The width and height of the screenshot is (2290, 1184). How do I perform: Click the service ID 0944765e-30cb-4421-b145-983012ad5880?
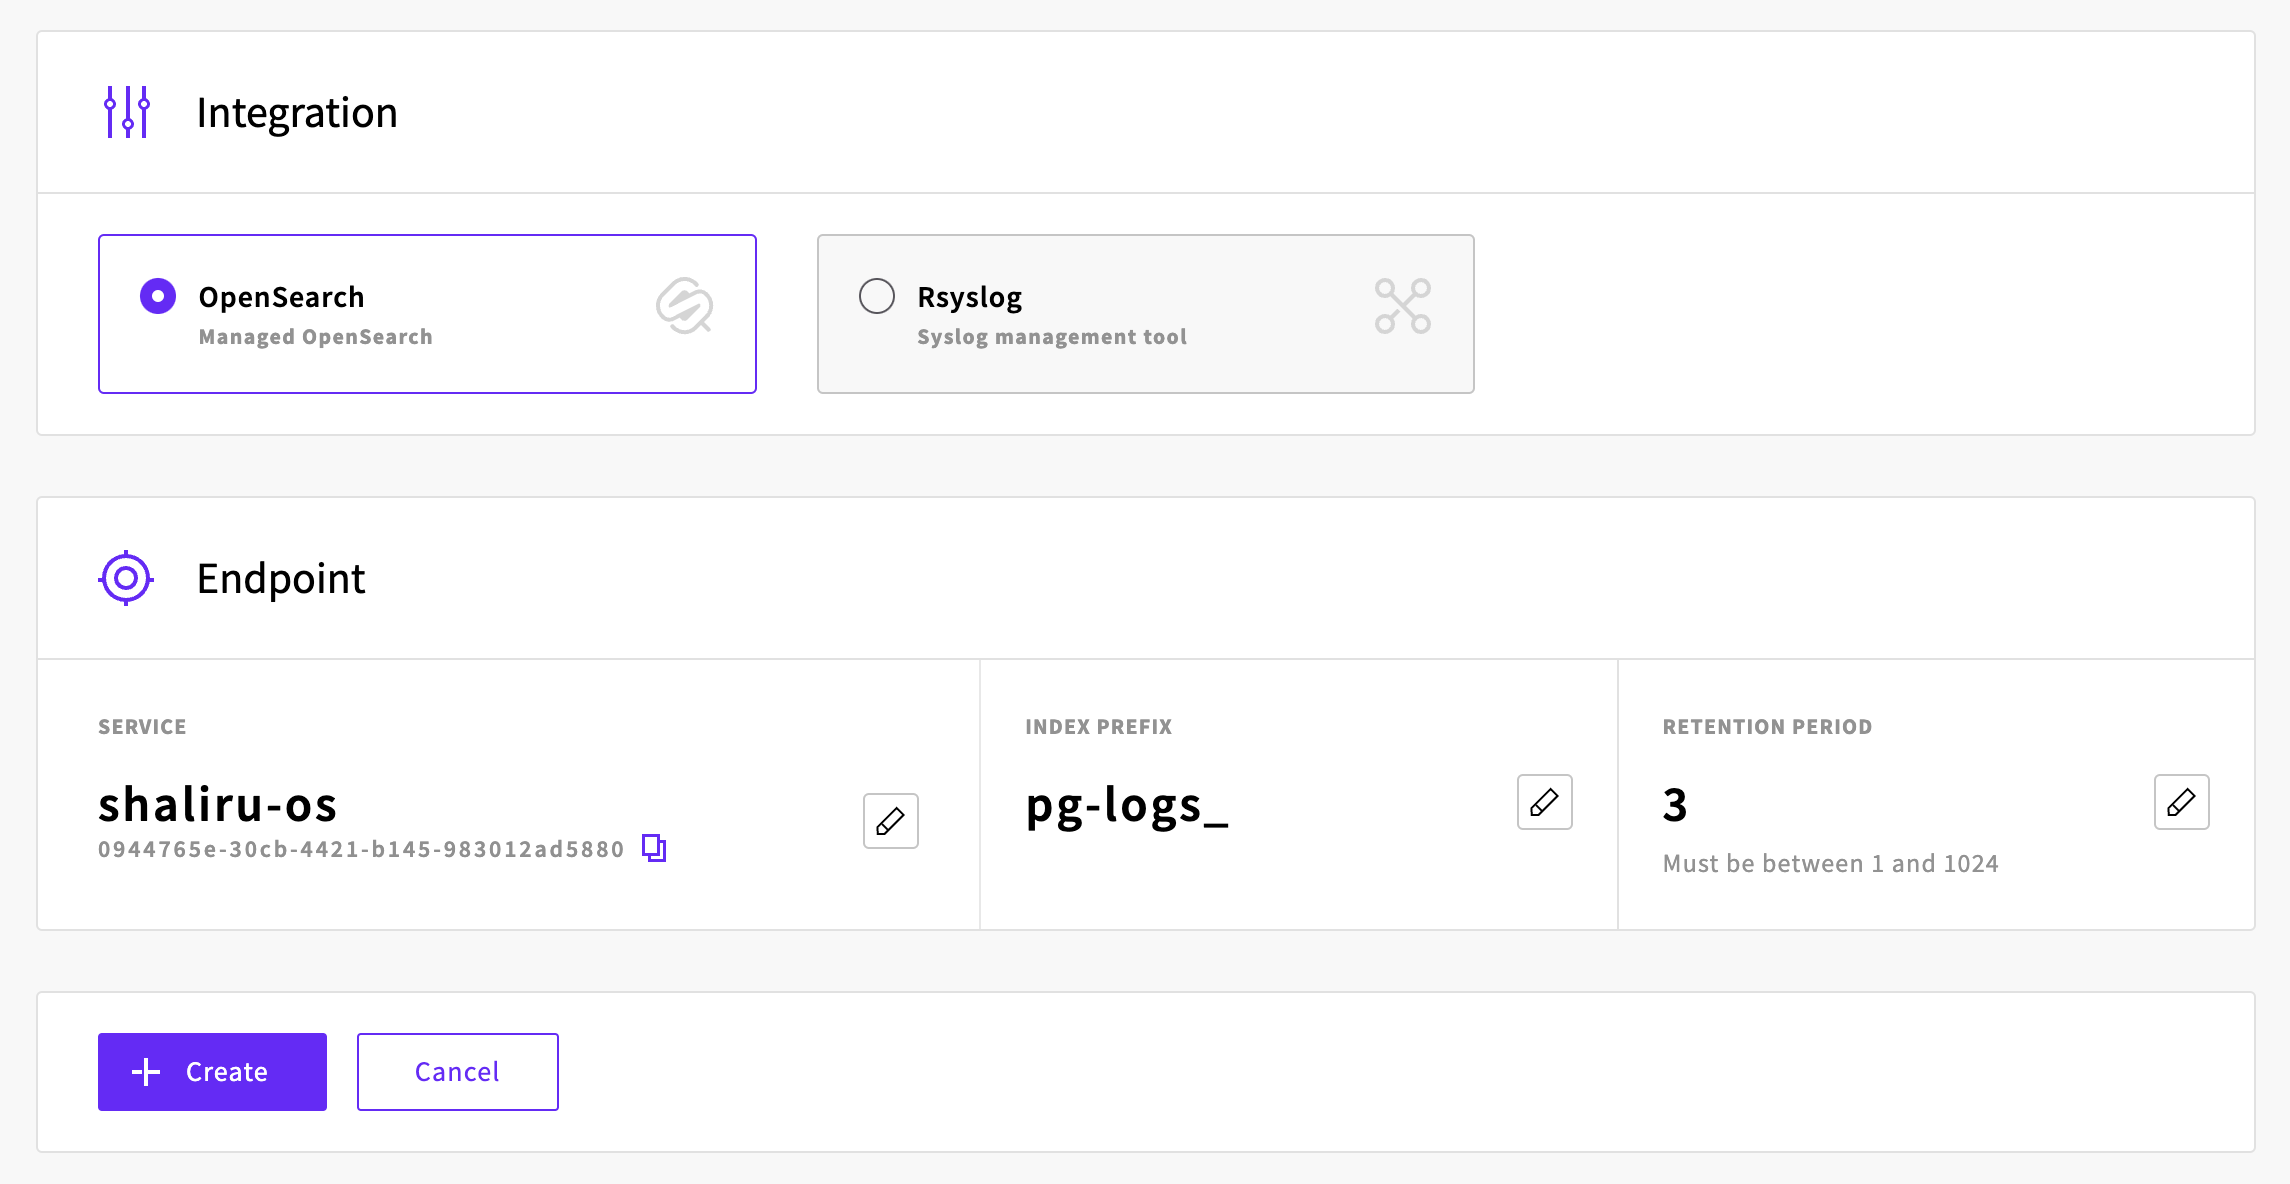coord(361,850)
